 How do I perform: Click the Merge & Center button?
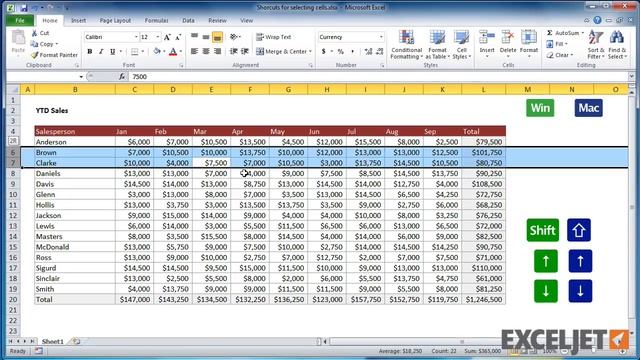(284, 51)
